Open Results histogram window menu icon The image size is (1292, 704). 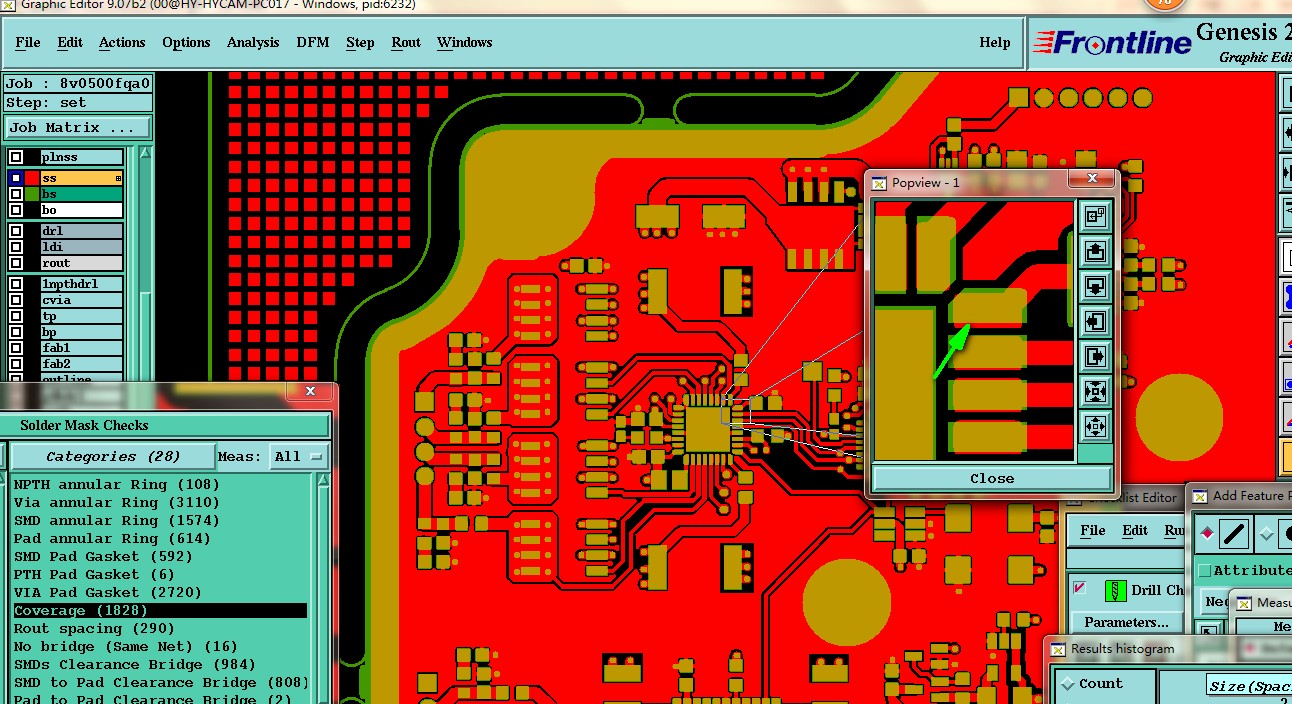(x=1057, y=649)
